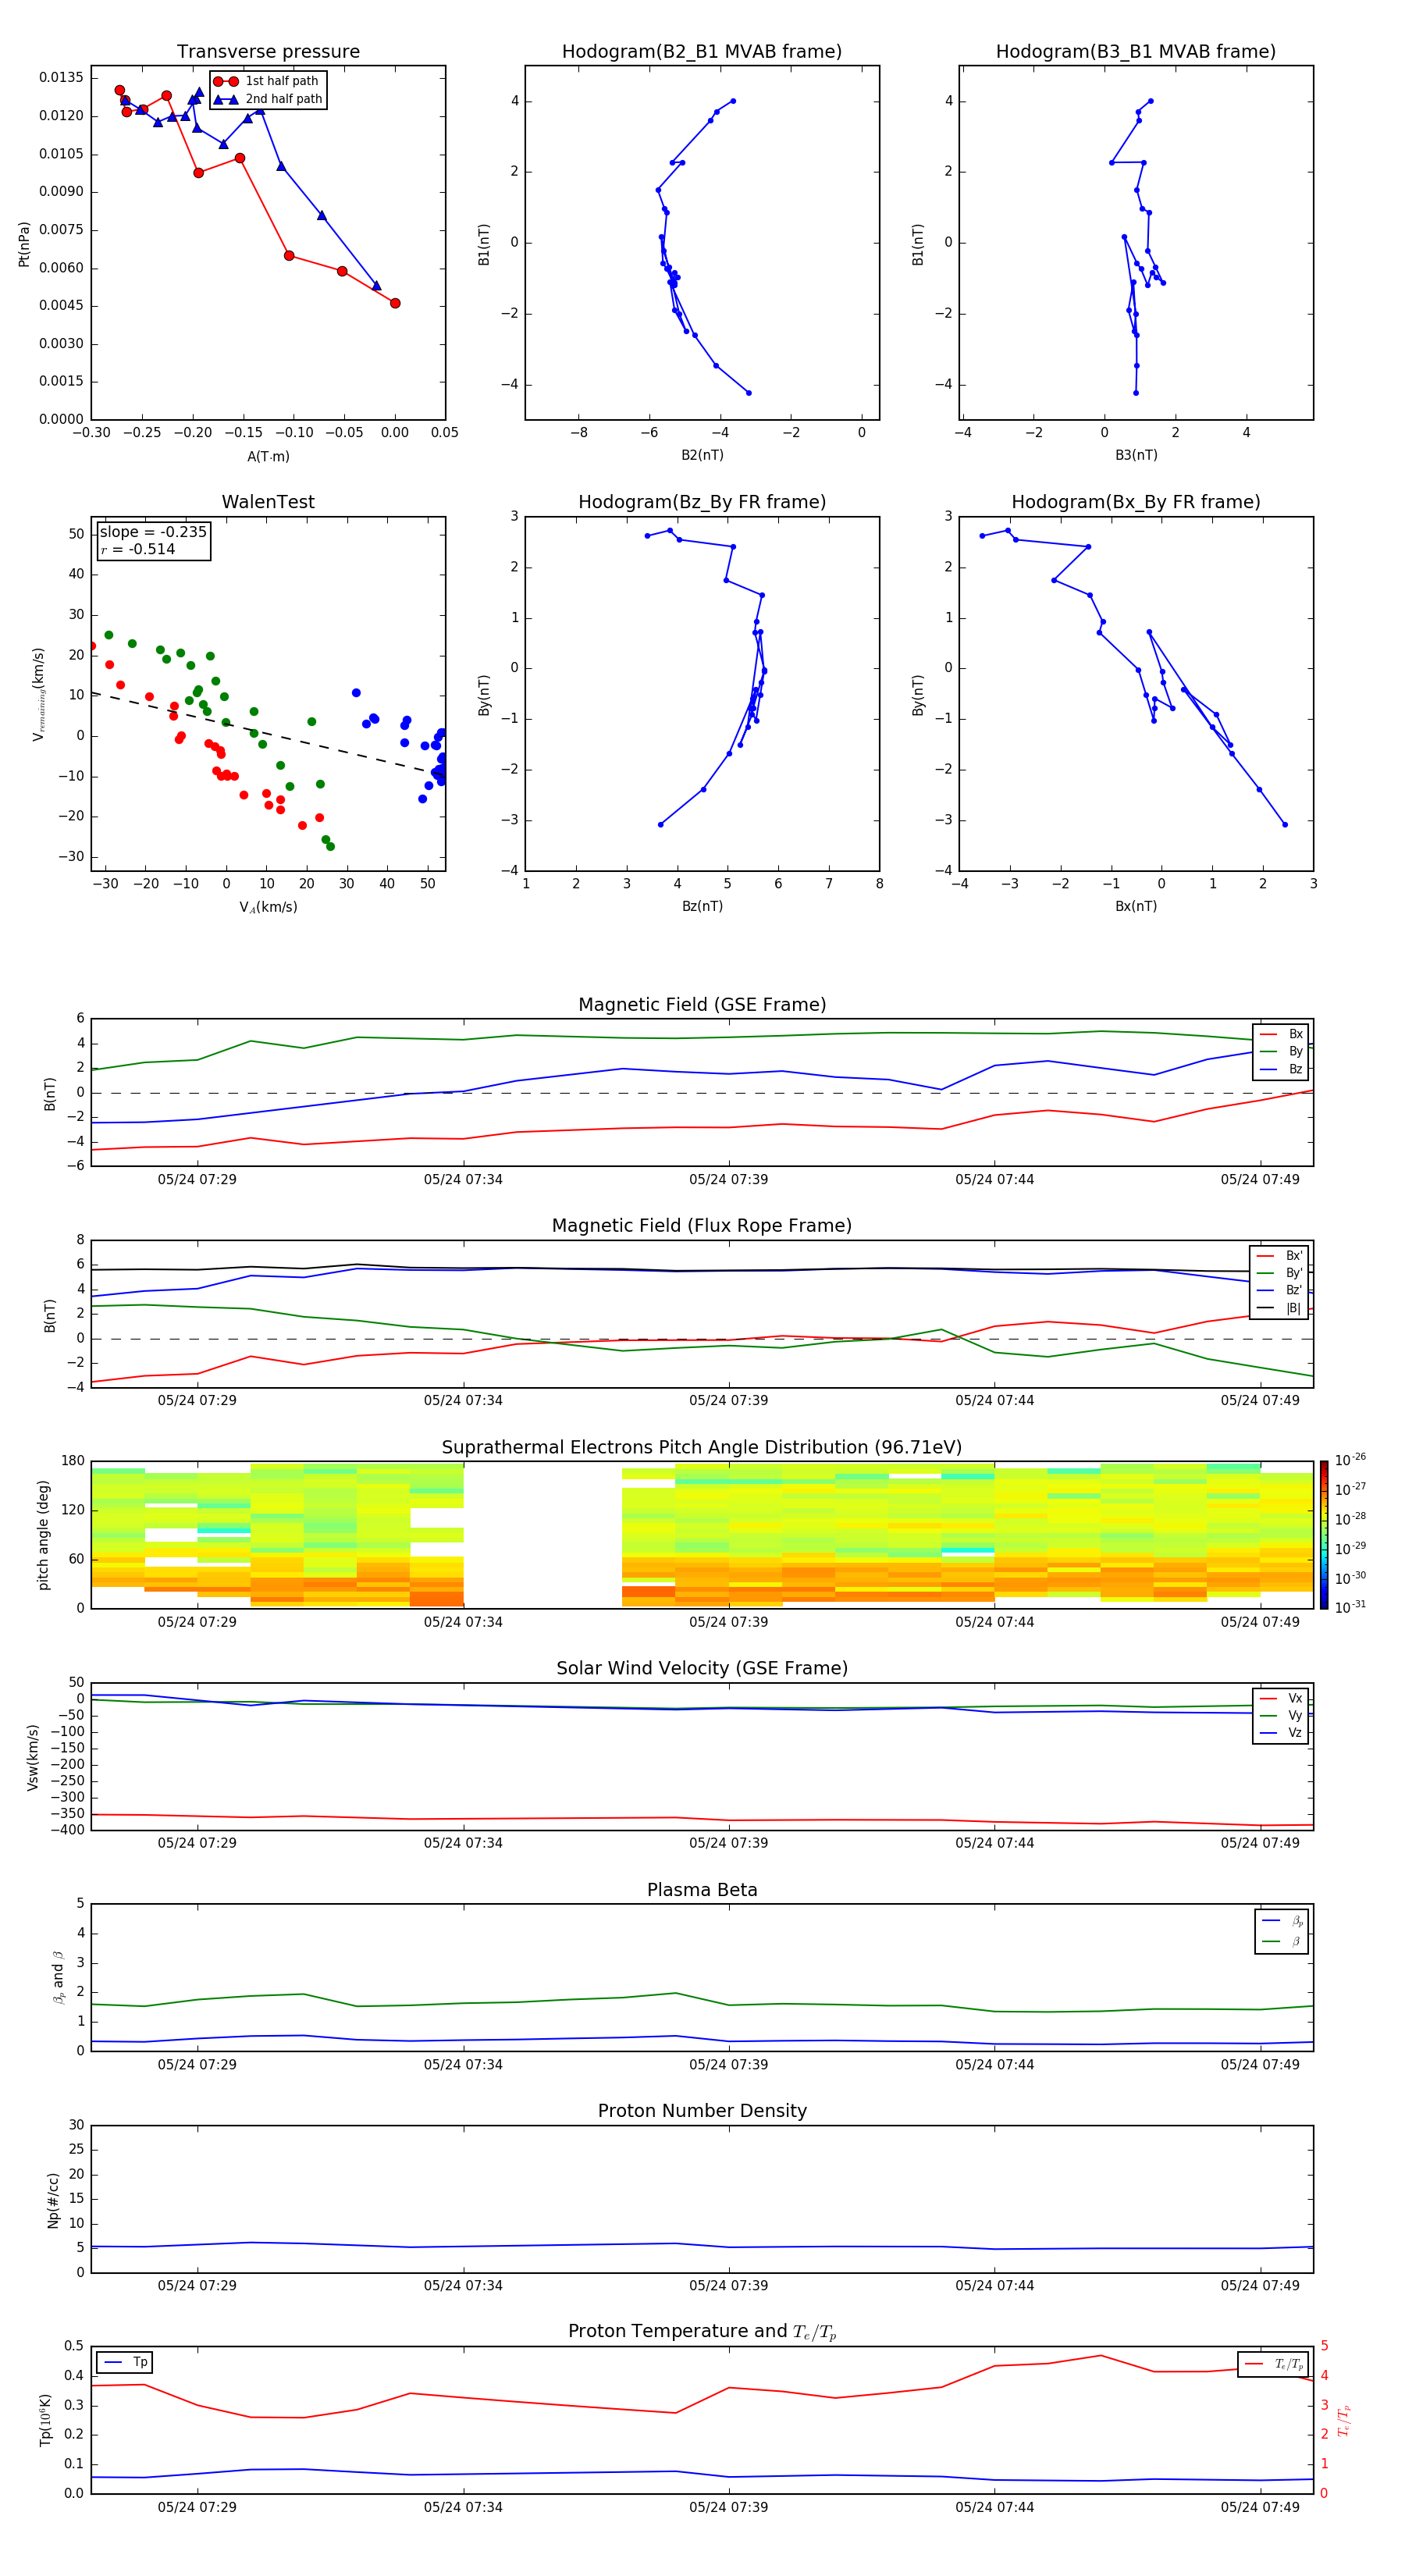
Task: Click the "Proton Number Density" title
Action: (x=702, y=2112)
